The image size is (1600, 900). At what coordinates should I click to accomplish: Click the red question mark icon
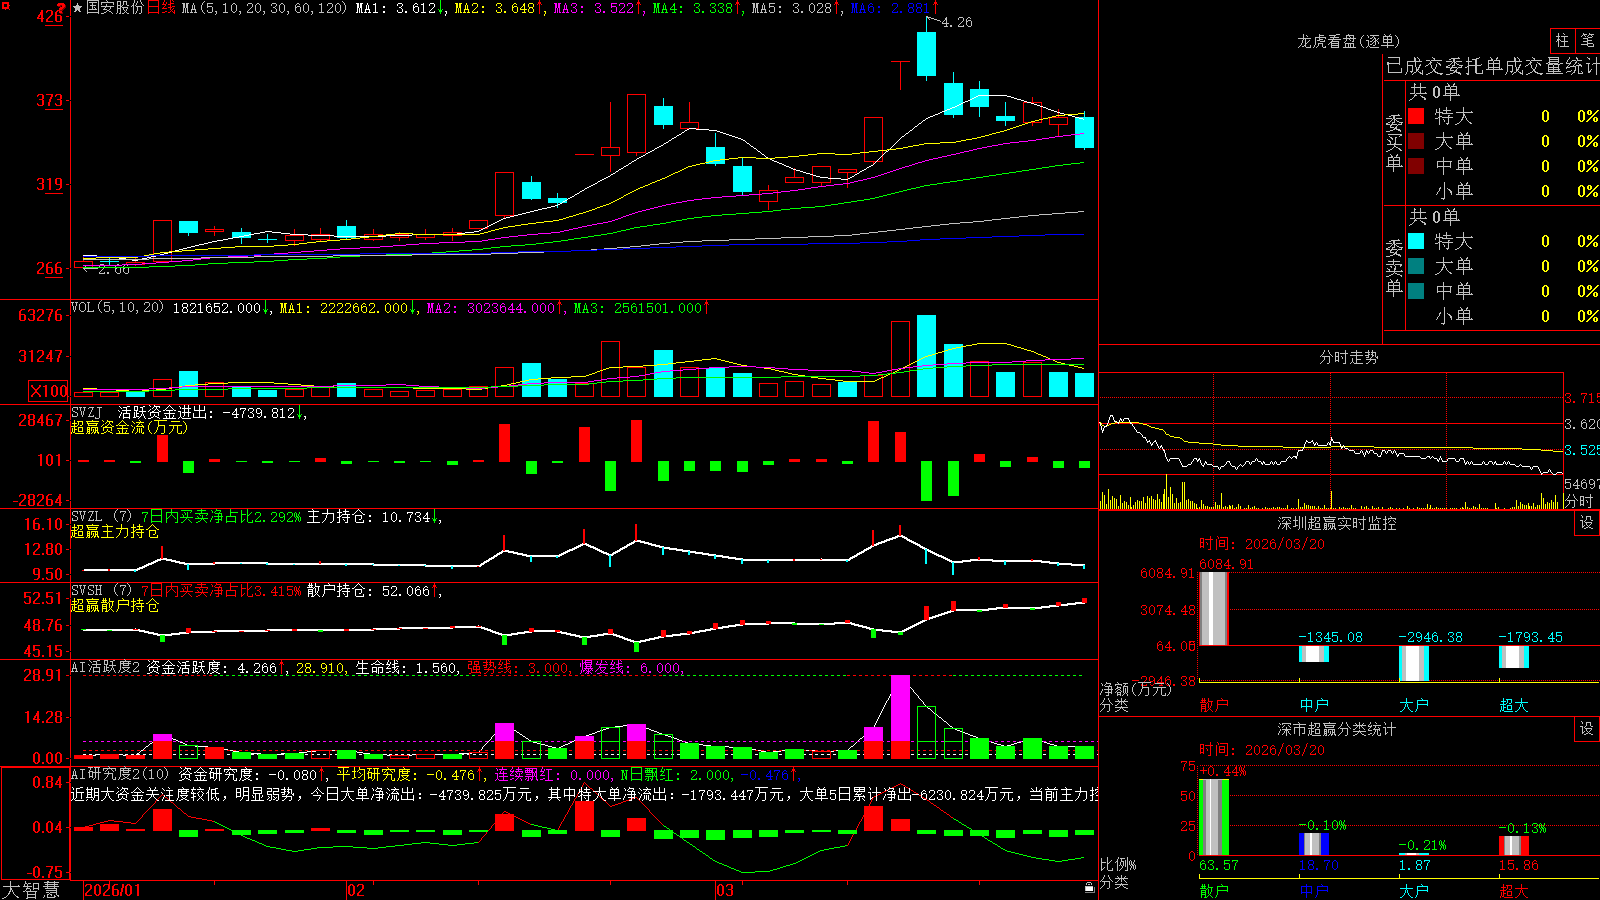[61, 7]
